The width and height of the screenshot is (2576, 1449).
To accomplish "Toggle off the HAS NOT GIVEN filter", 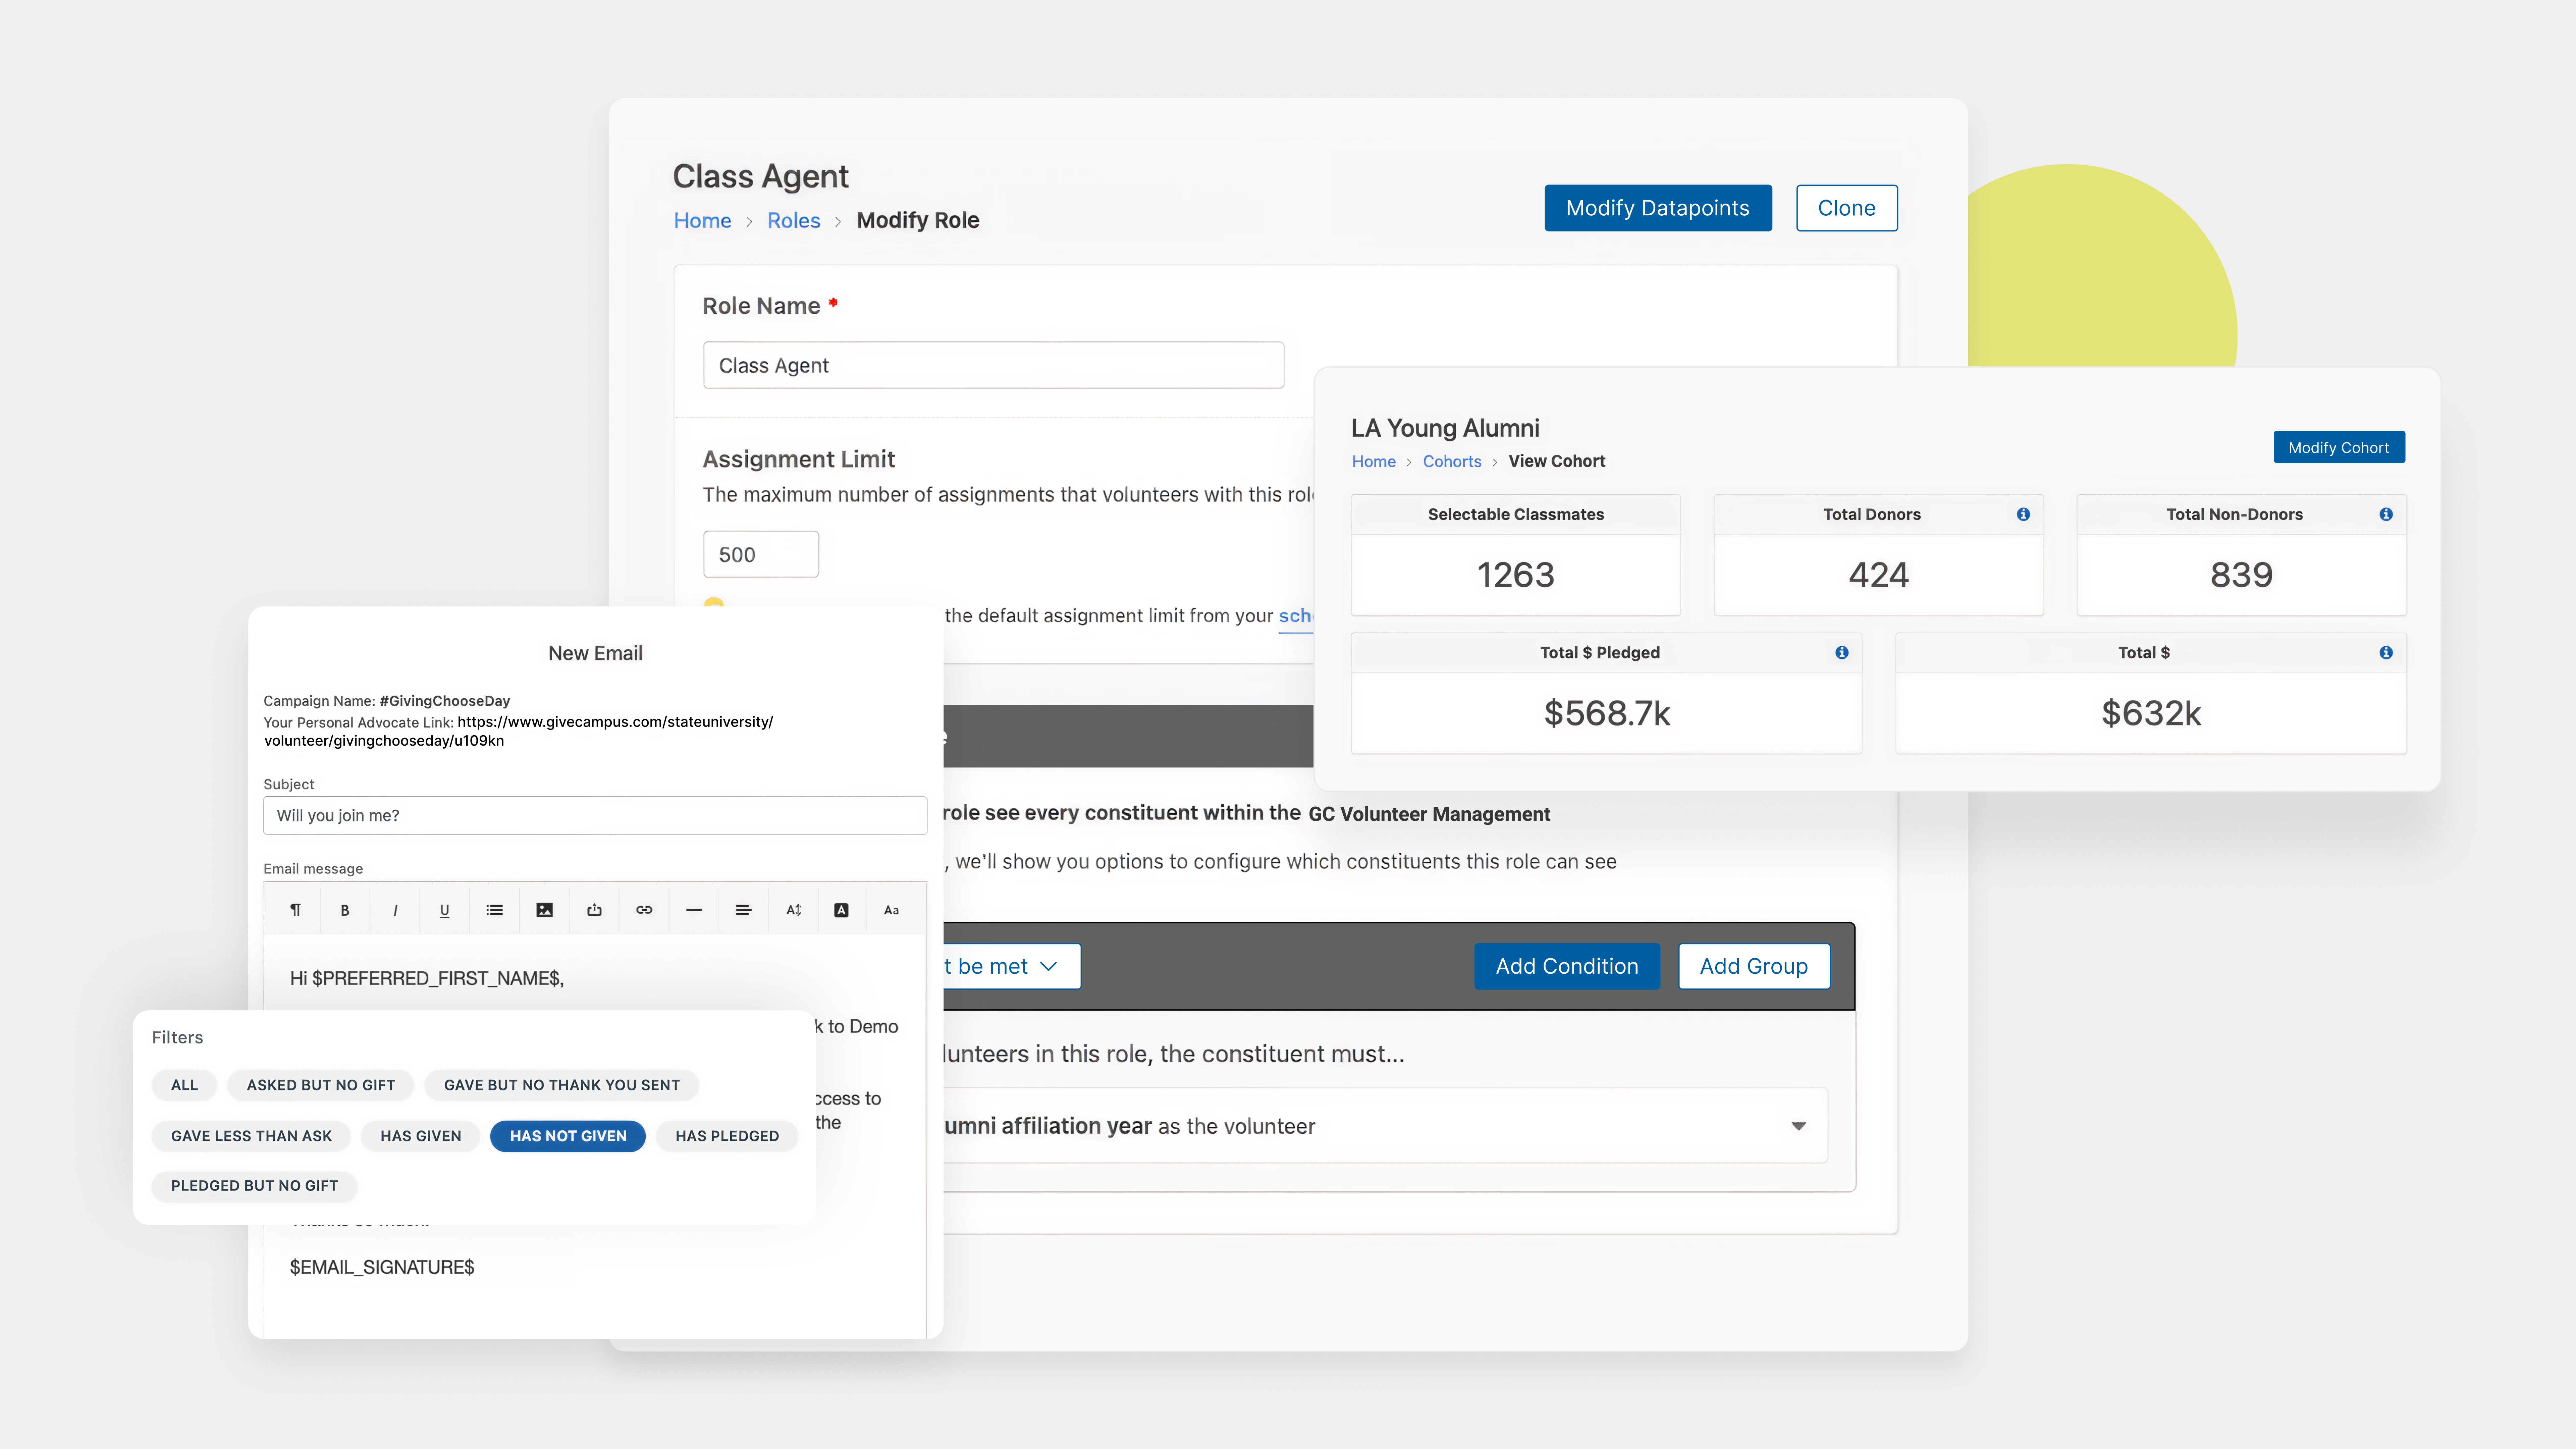I will tap(567, 1136).
